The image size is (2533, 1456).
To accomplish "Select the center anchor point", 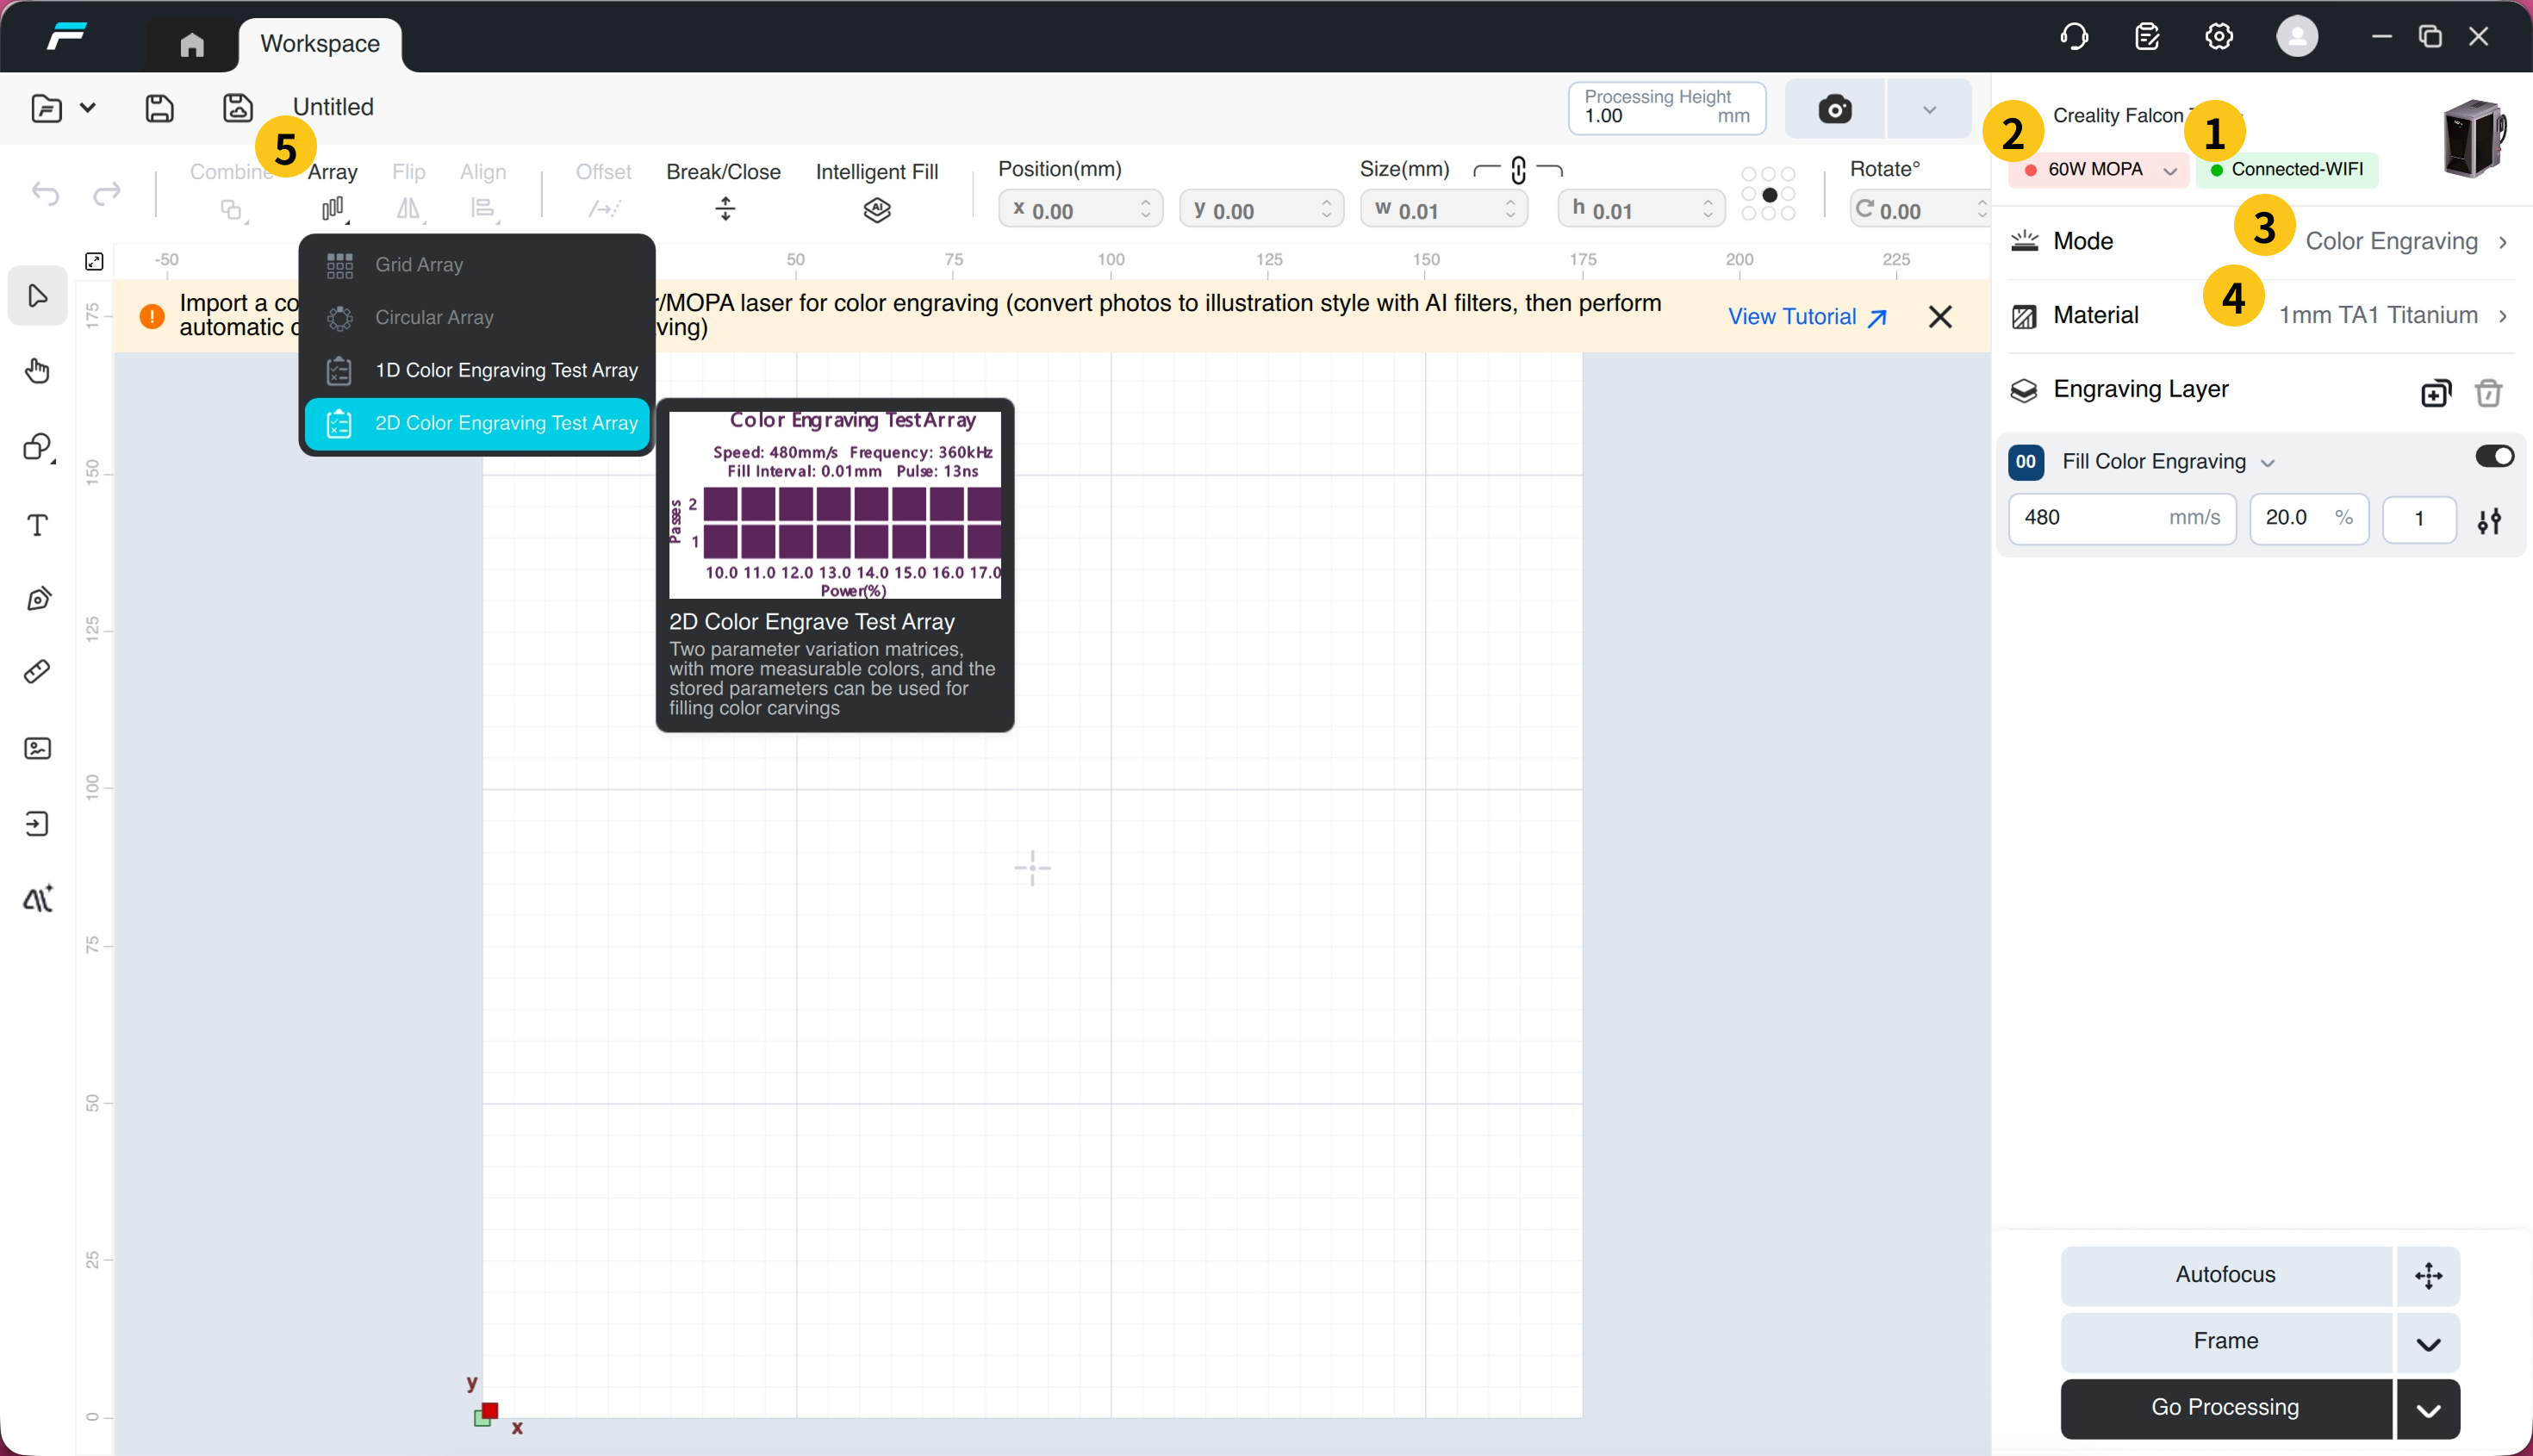I will (x=1769, y=194).
